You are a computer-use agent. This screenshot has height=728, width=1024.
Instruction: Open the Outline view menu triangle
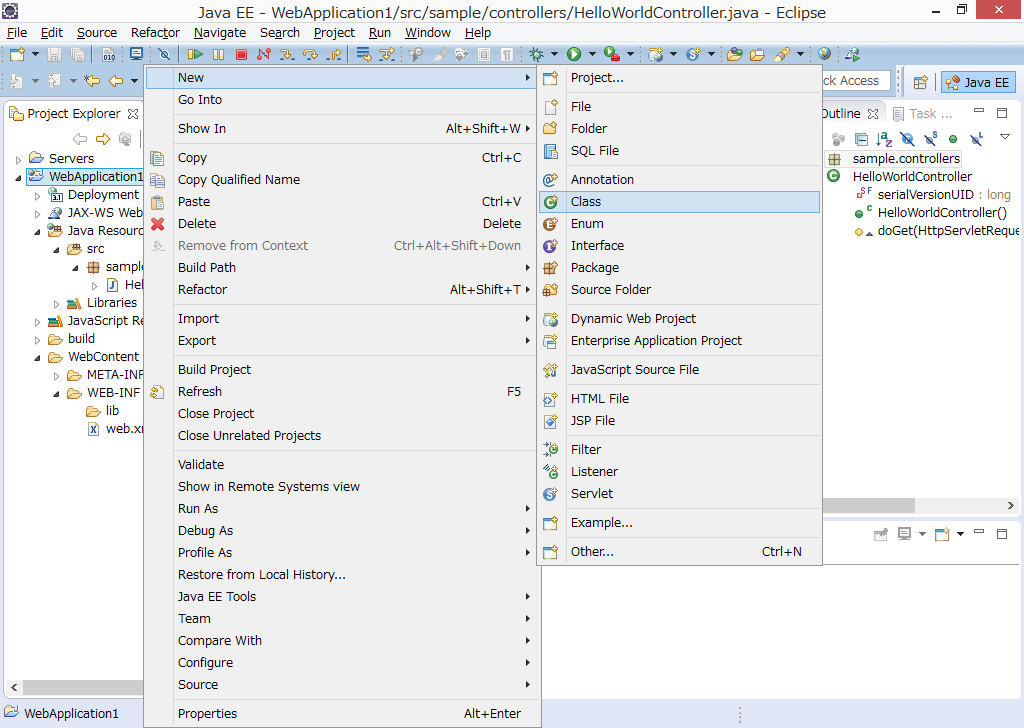click(x=1005, y=137)
